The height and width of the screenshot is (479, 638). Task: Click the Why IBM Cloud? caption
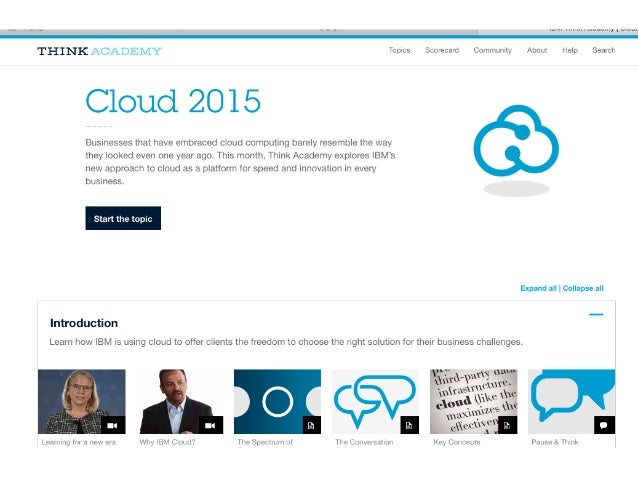point(167,442)
